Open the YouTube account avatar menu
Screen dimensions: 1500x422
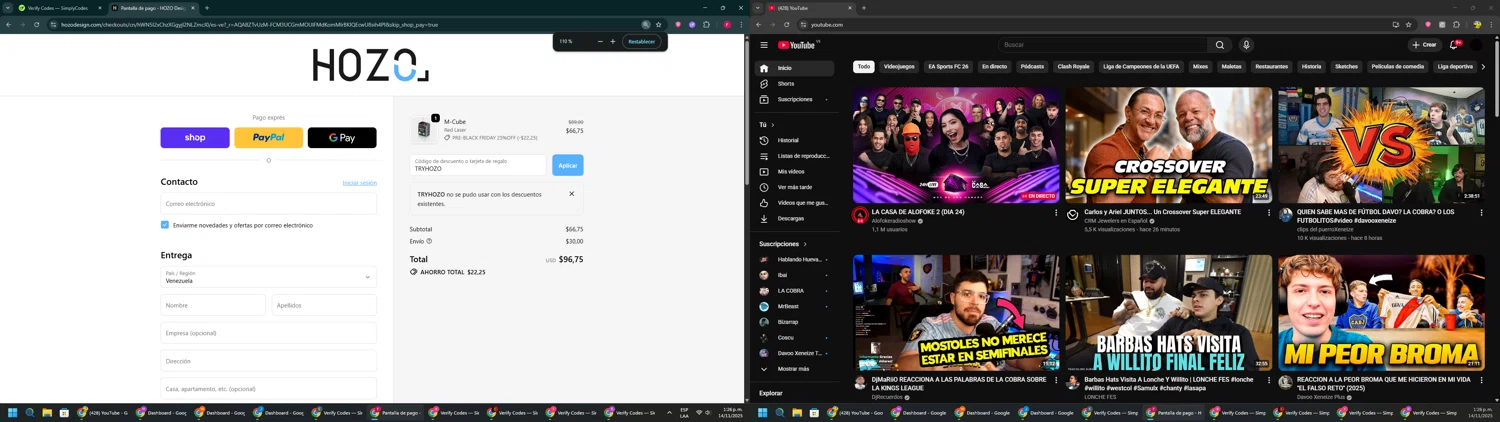click(1477, 45)
